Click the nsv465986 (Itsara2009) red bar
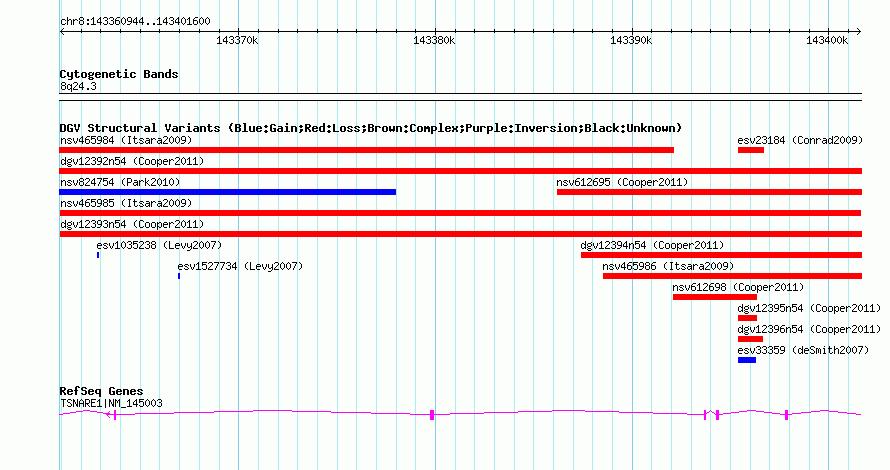The width and height of the screenshot is (890, 470). tap(732, 276)
